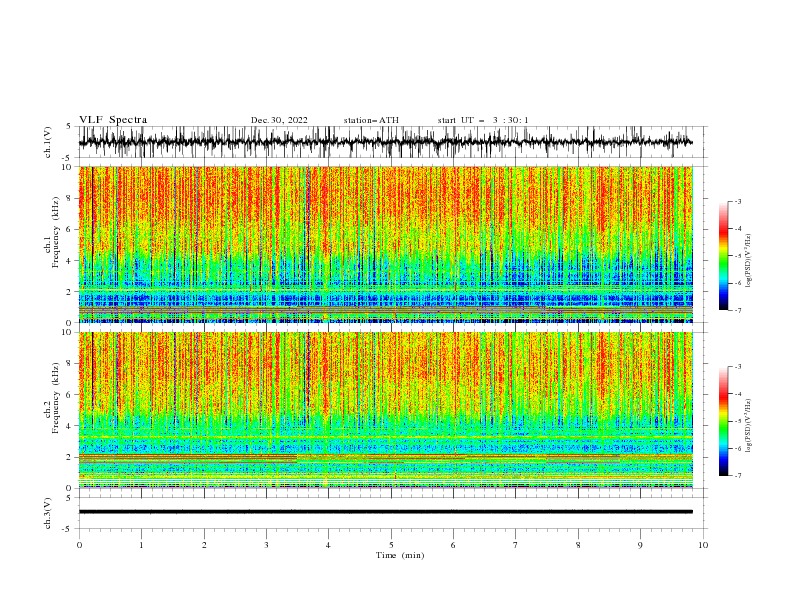Click the ch.1 spectrogram color scale bar
792x612 pixels.
[x=723, y=256]
